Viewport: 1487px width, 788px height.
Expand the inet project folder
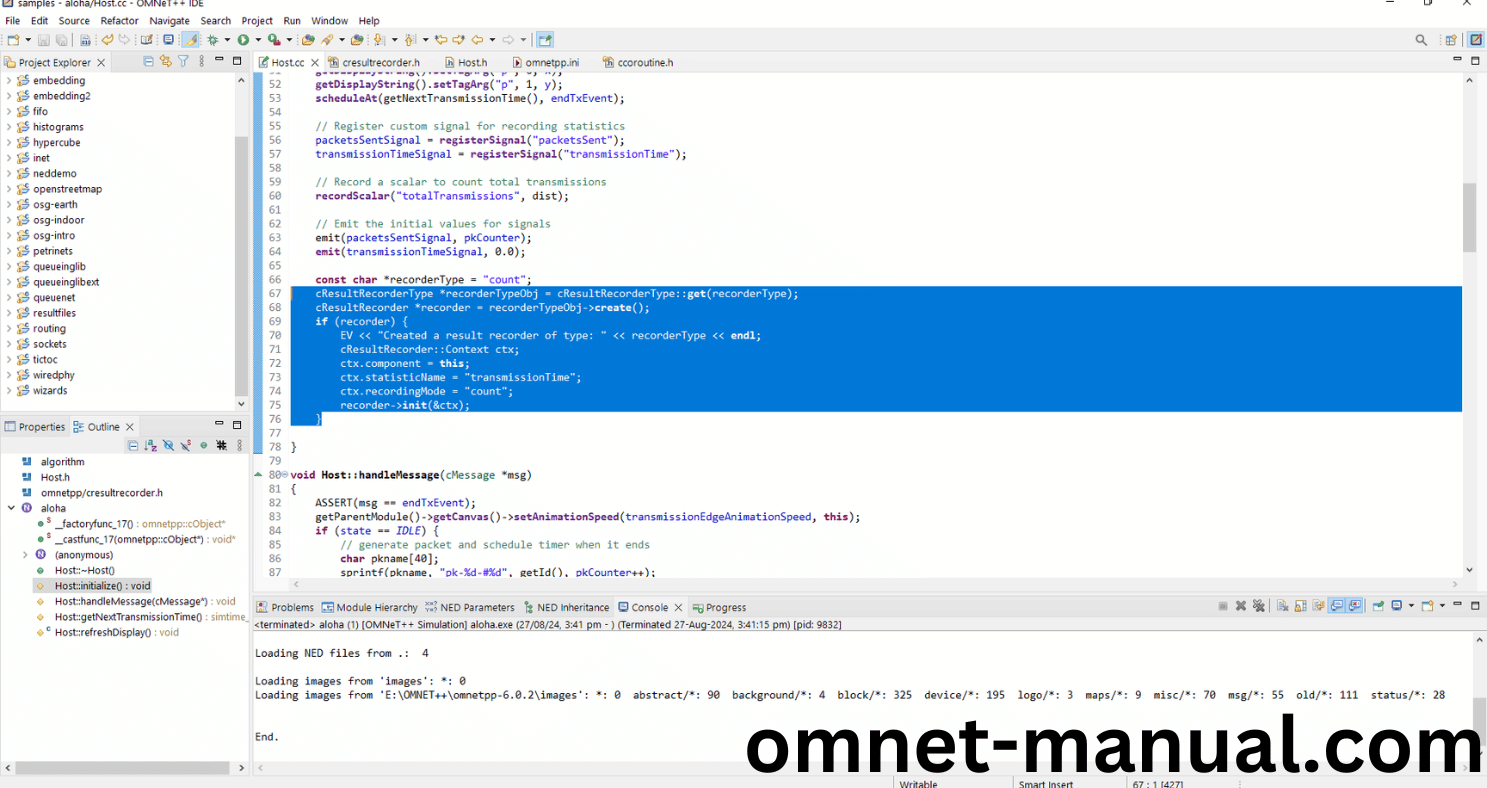[9, 158]
